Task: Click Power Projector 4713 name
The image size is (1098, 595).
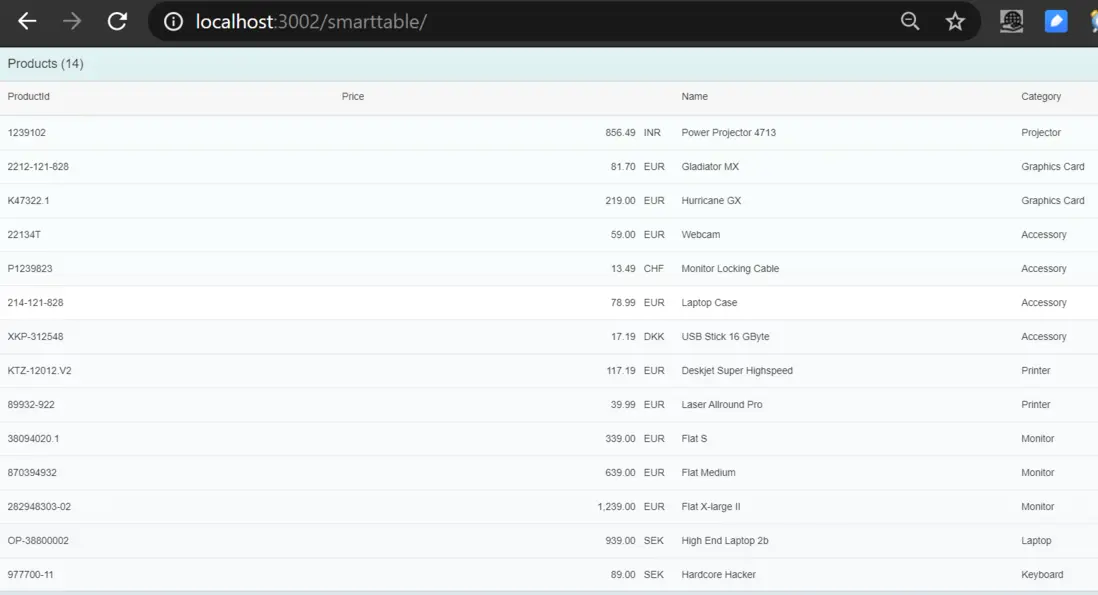Action: point(728,132)
